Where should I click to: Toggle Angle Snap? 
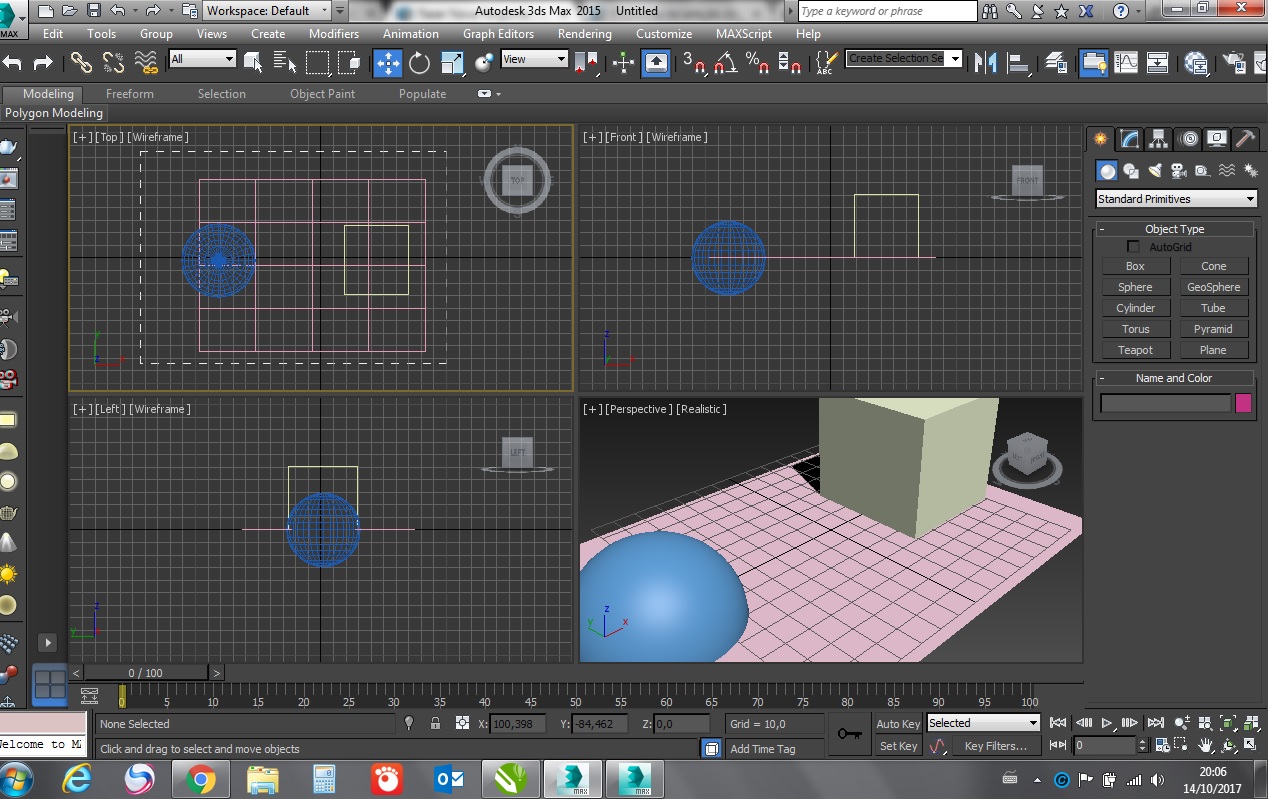click(725, 63)
